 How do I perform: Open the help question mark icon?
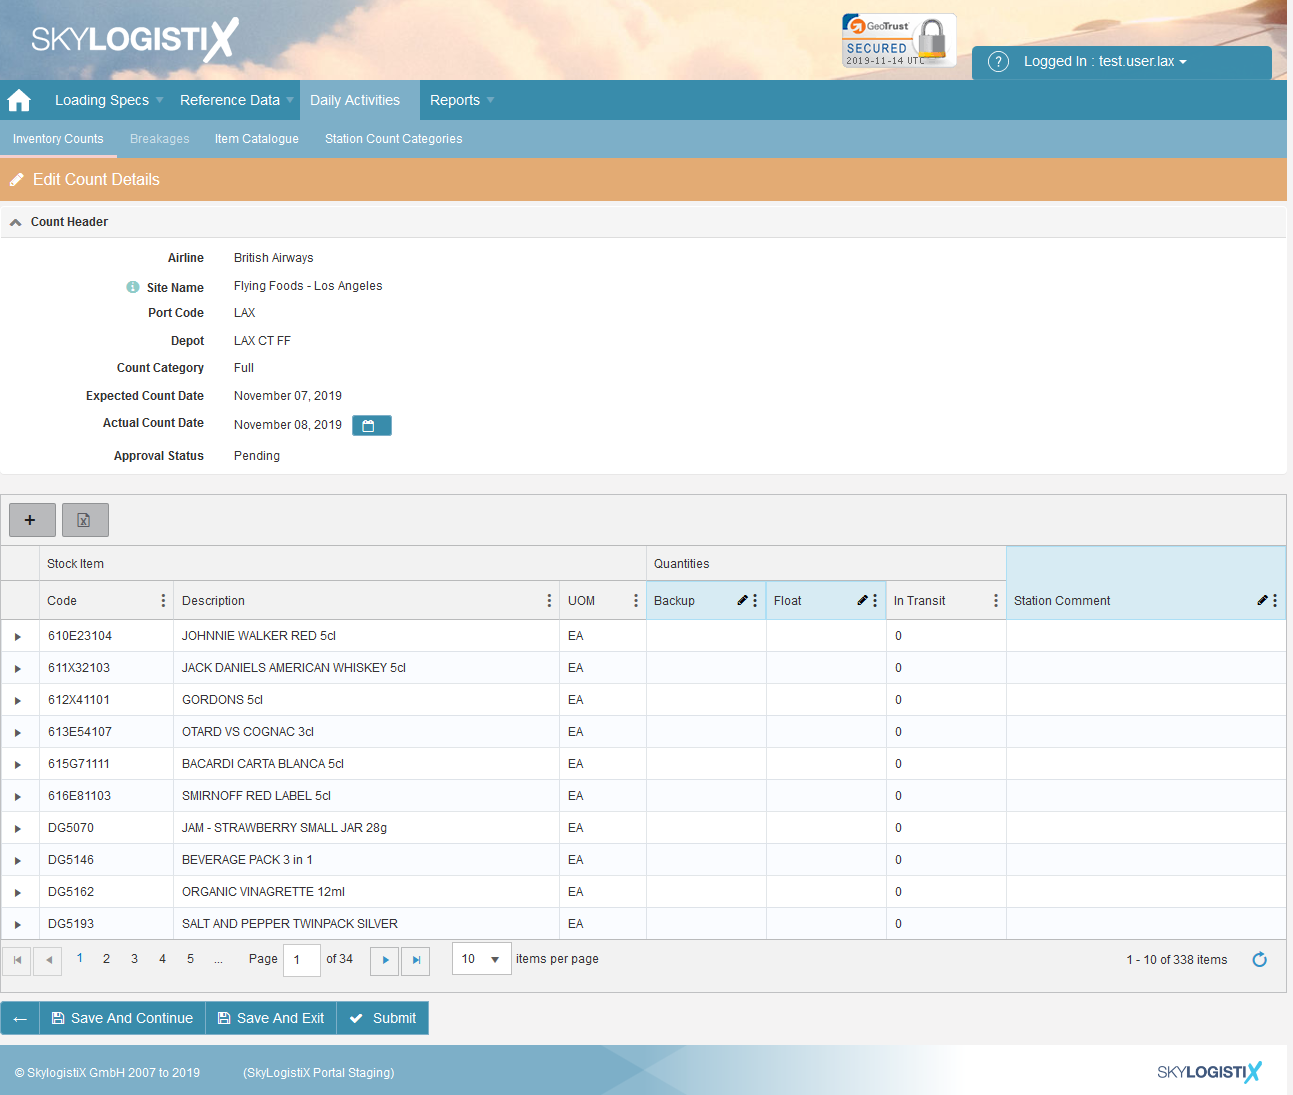998,61
